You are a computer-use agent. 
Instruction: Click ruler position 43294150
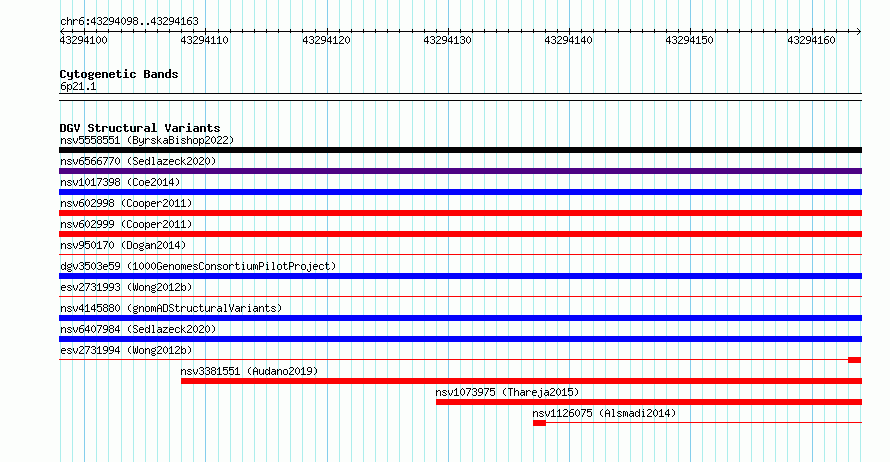point(690,40)
